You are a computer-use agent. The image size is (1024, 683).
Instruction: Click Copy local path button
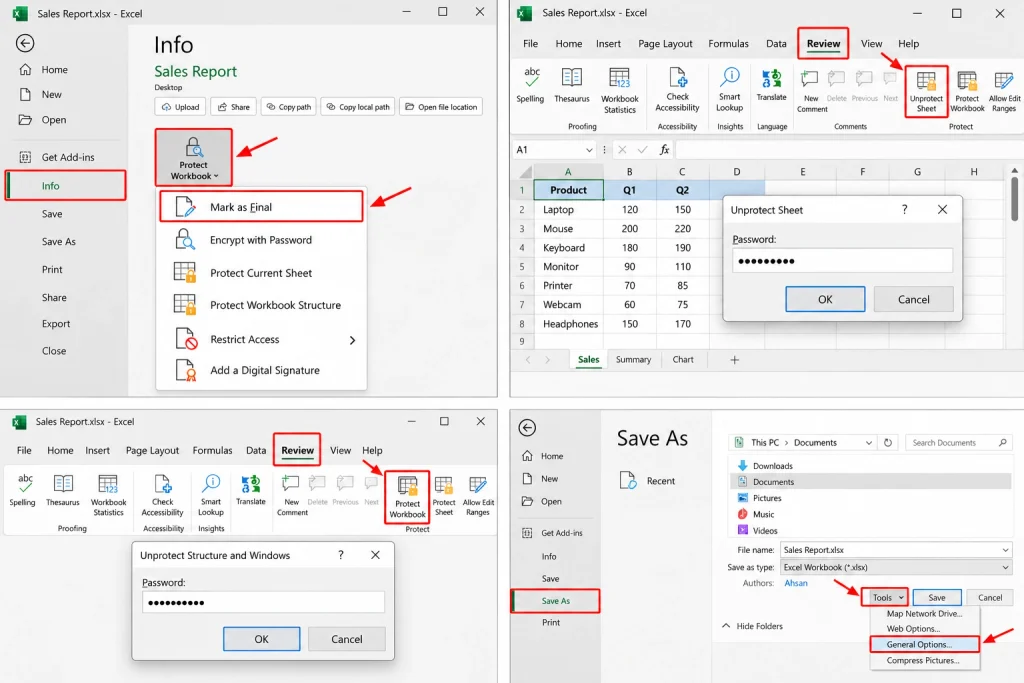(358, 107)
